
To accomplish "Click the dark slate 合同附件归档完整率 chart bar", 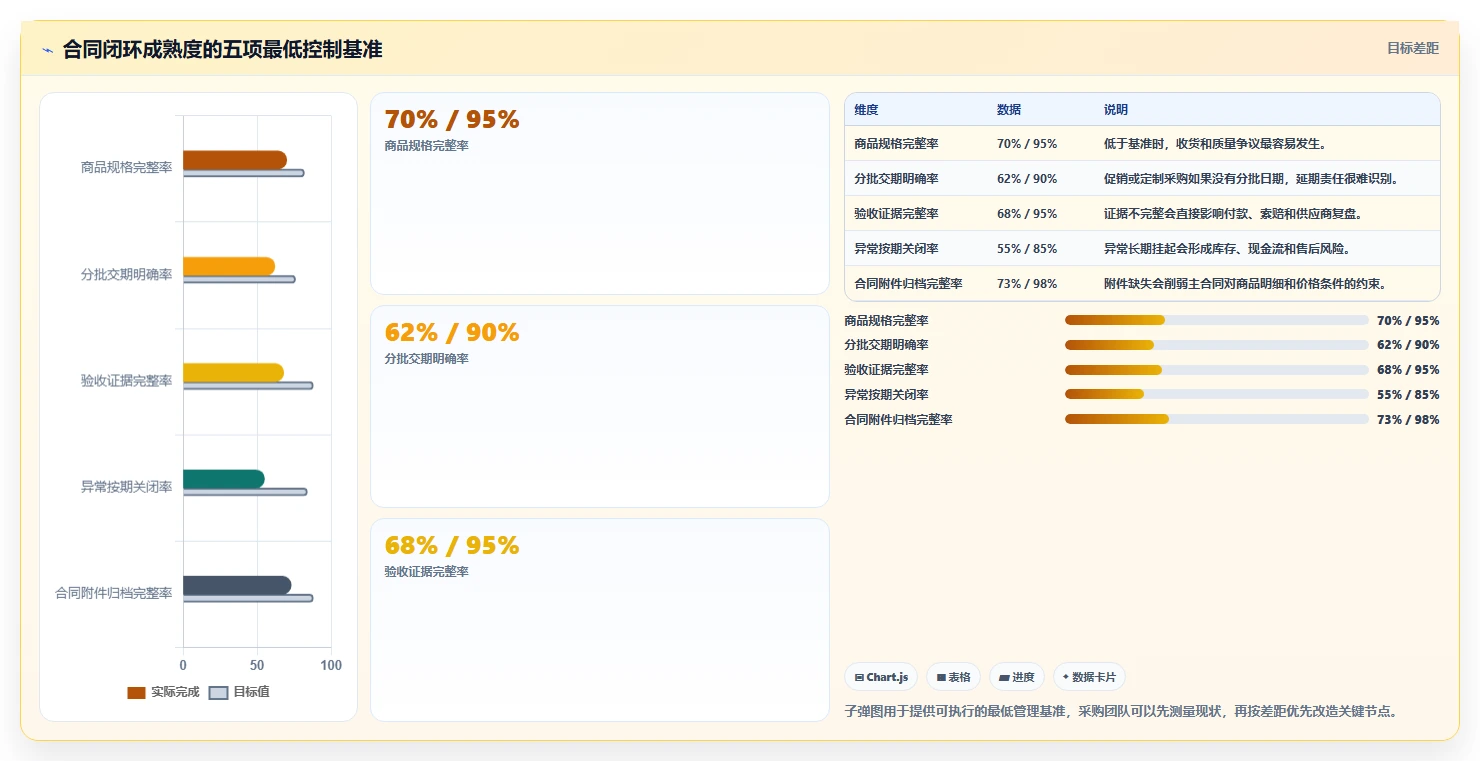I will [x=237, y=585].
